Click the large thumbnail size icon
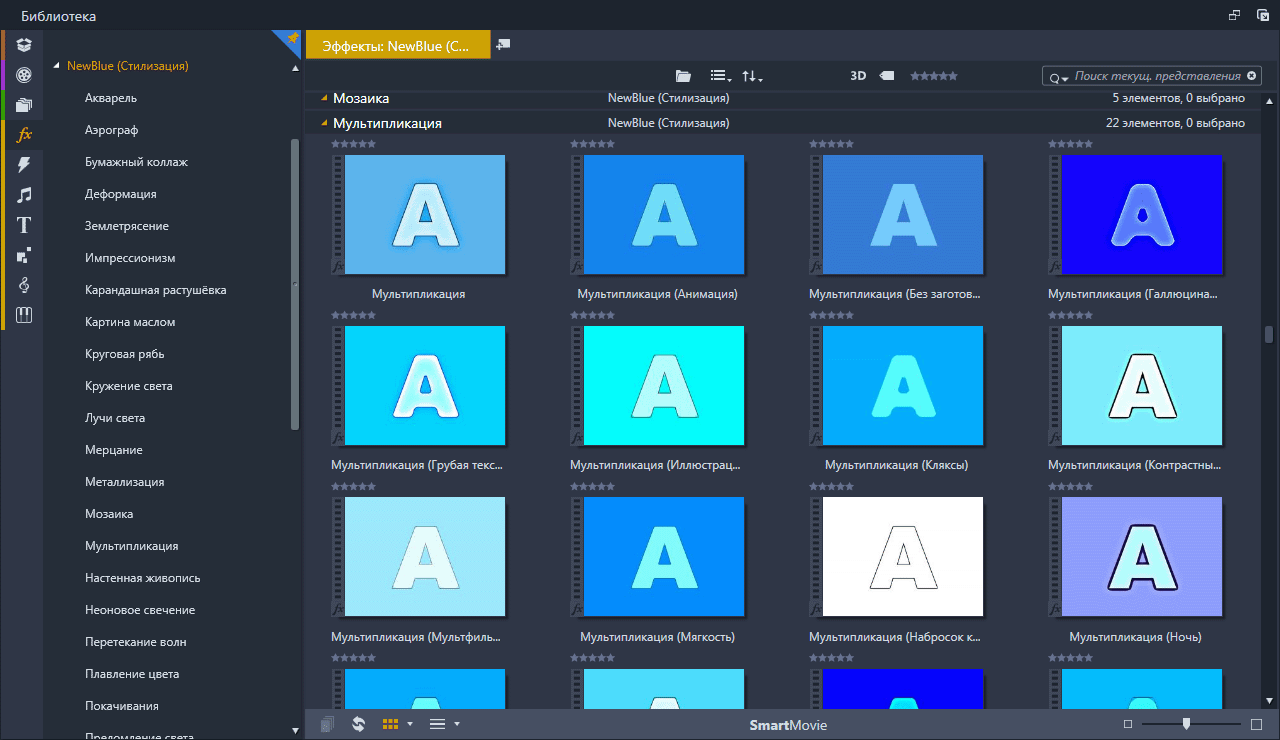1280x740 pixels. pyautogui.click(x=1257, y=724)
